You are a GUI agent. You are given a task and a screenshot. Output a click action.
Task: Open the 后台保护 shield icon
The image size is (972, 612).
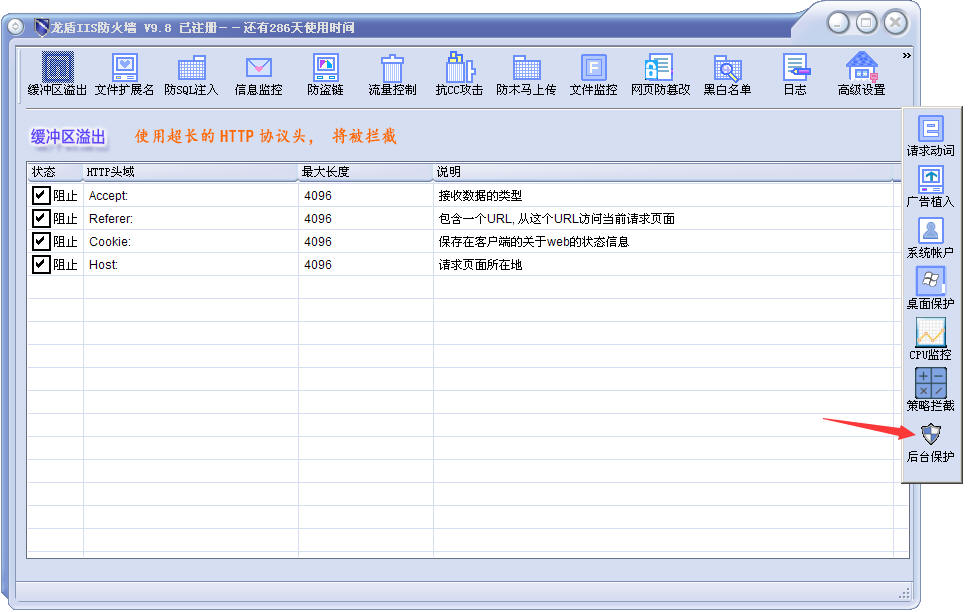[x=930, y=442]
